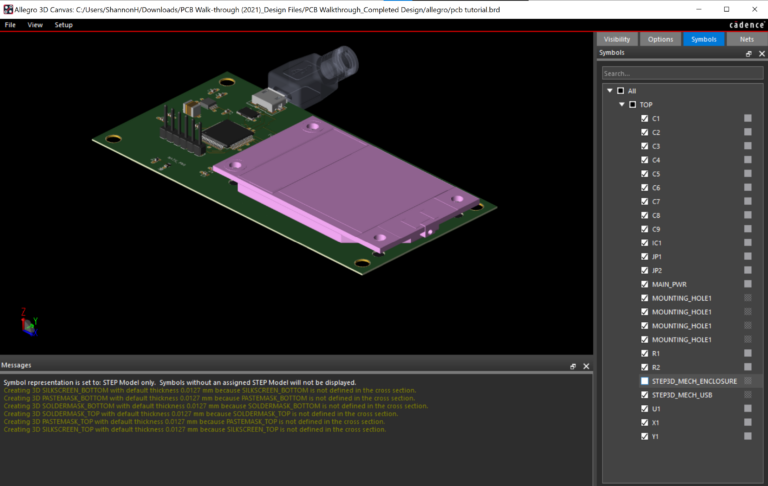Collapse the TOP layer tree arrow

[622, 104]
